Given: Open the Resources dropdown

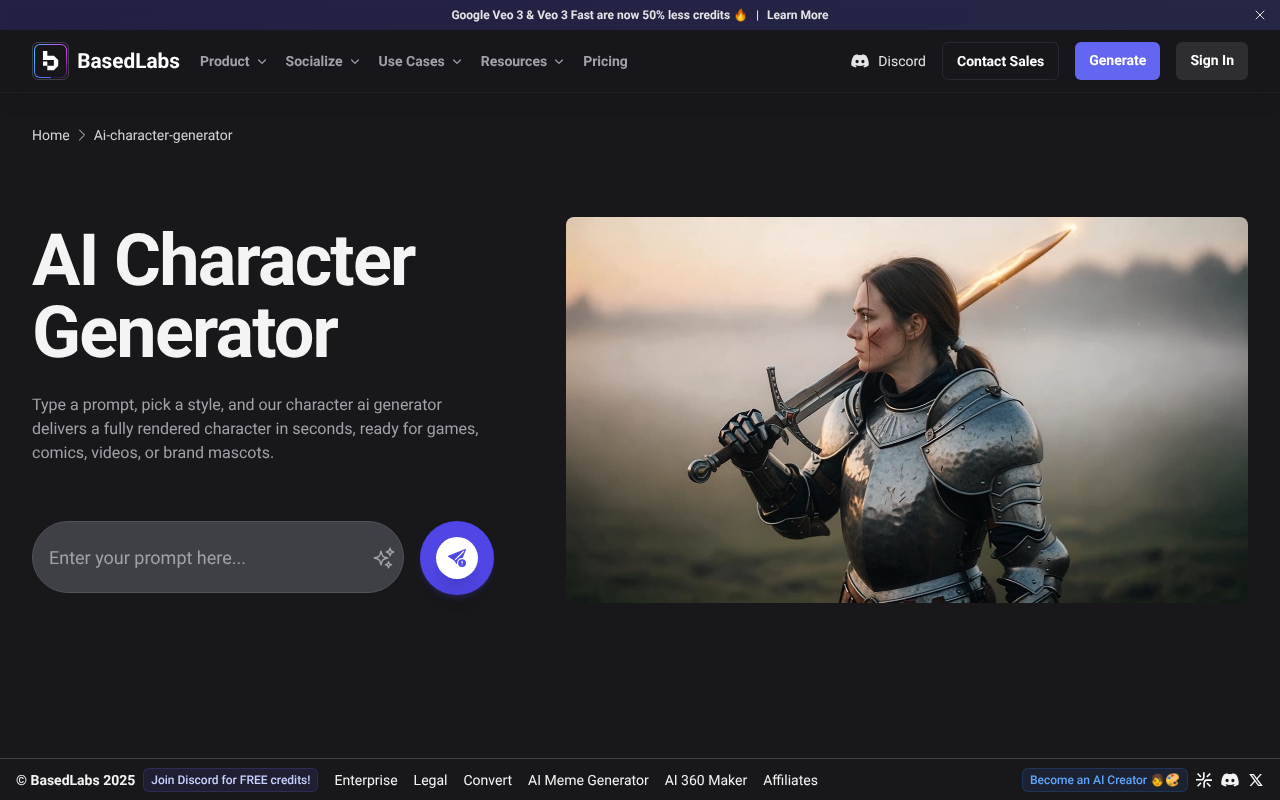Looking at the screenshot, I should [521, 61].
